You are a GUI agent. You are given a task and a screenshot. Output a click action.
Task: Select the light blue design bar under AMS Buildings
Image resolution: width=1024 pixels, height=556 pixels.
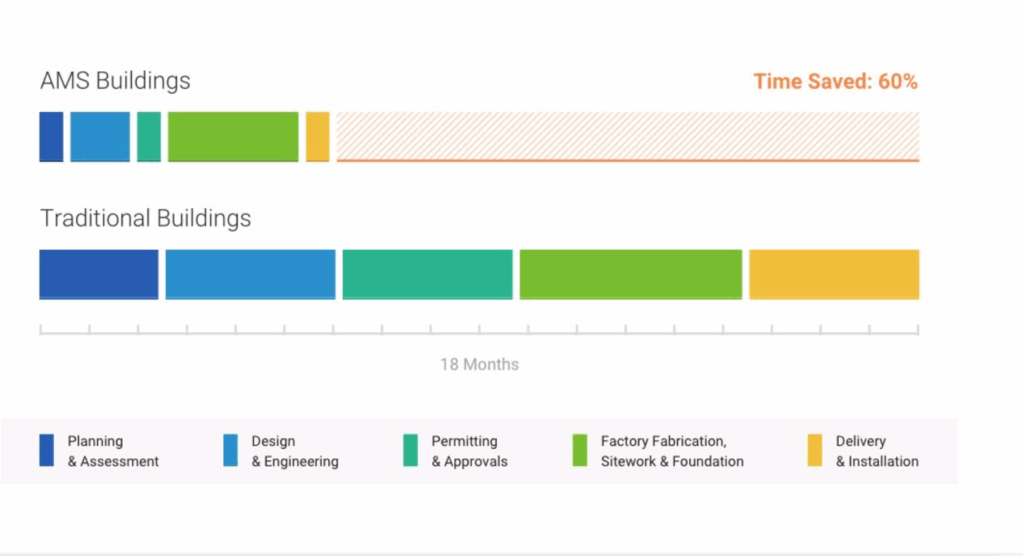tap(100, 137)
